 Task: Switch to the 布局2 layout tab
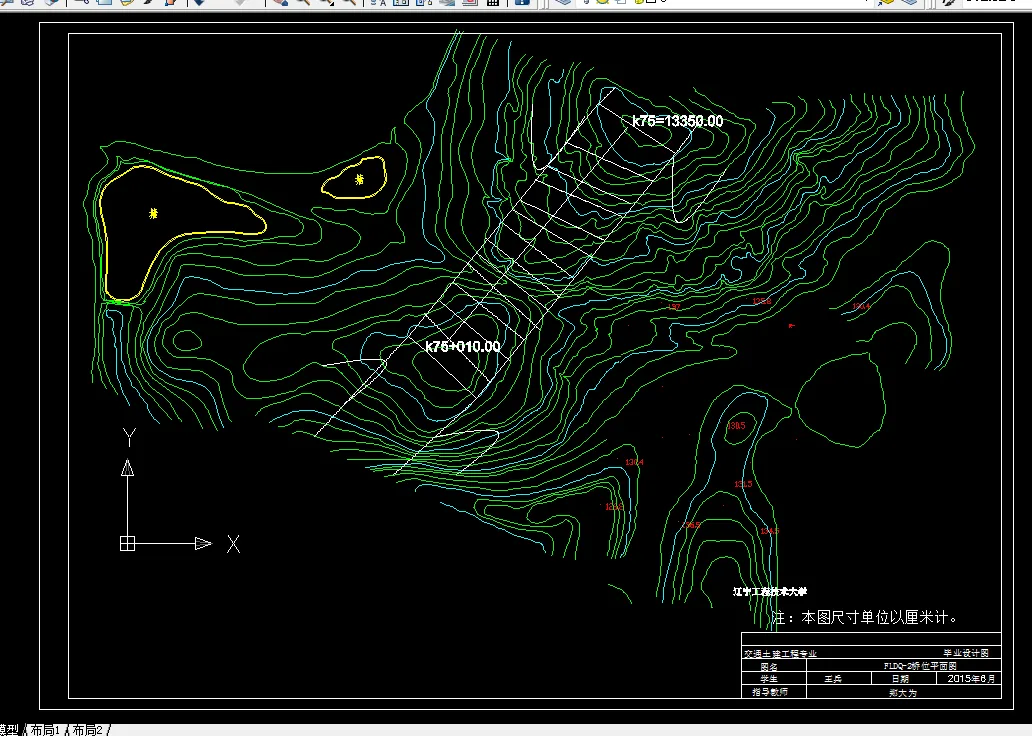[x=88, y=730]
